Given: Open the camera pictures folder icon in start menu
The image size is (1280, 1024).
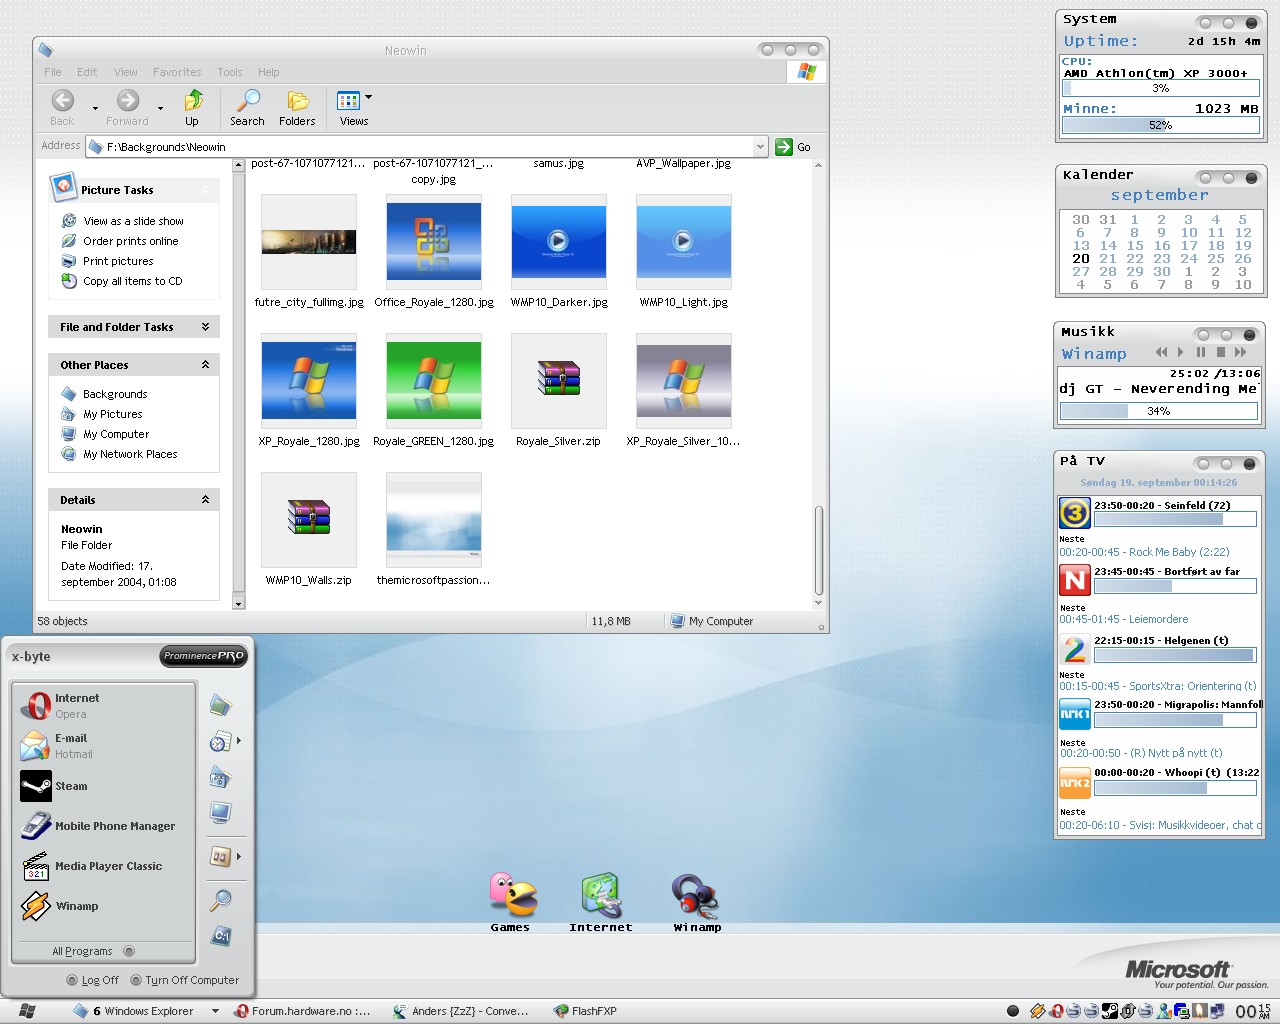Looking at the screenshot, I should (221, 777).
